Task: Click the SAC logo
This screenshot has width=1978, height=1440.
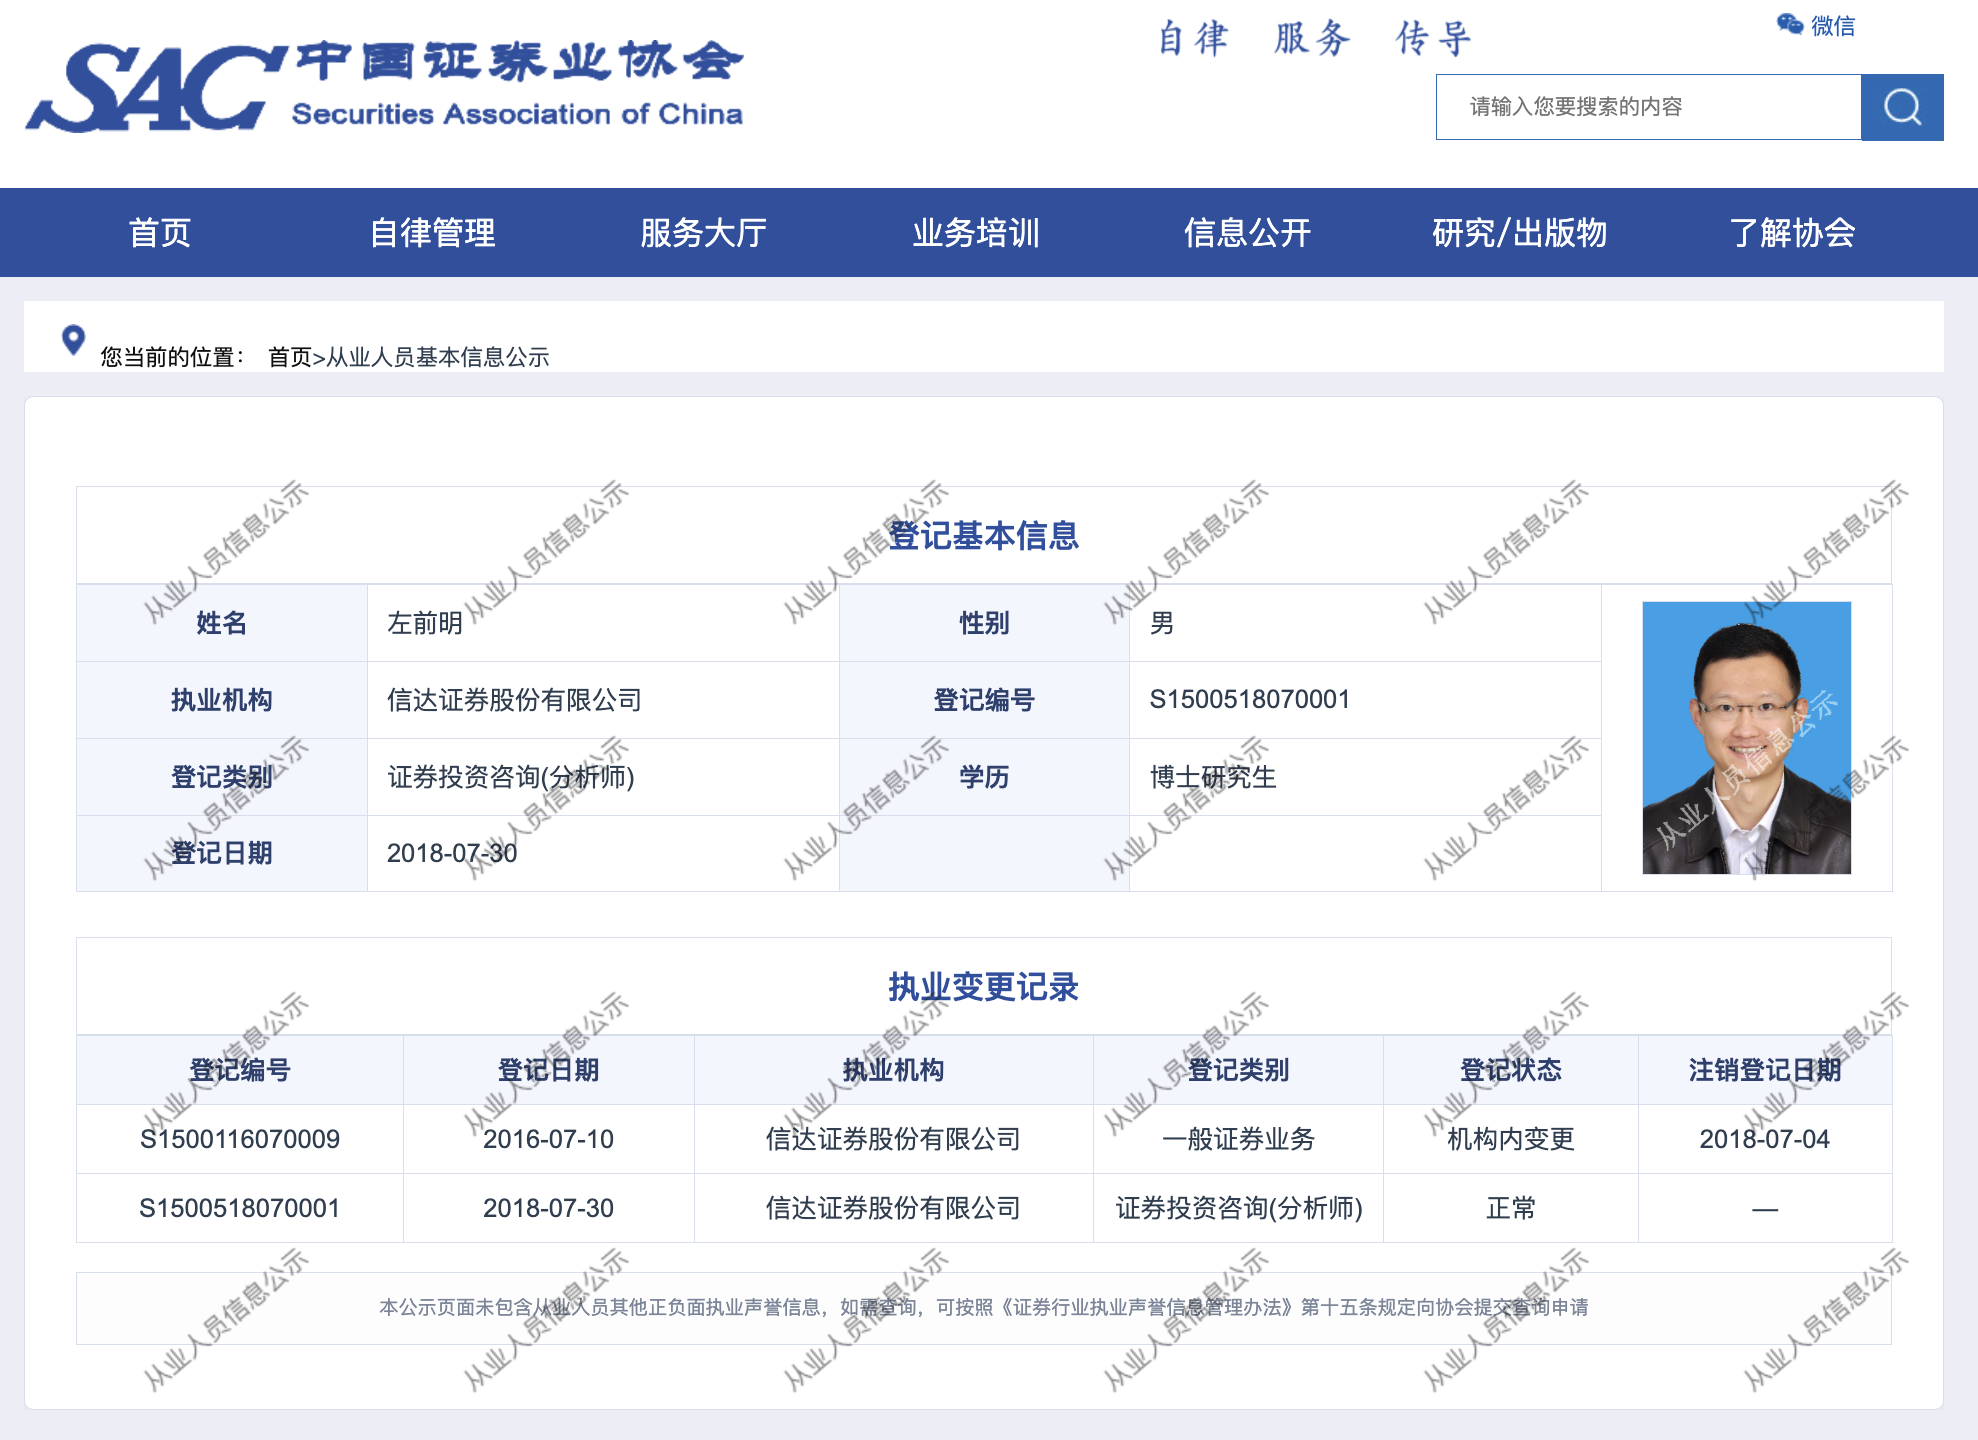Action: tap(150, 90)
